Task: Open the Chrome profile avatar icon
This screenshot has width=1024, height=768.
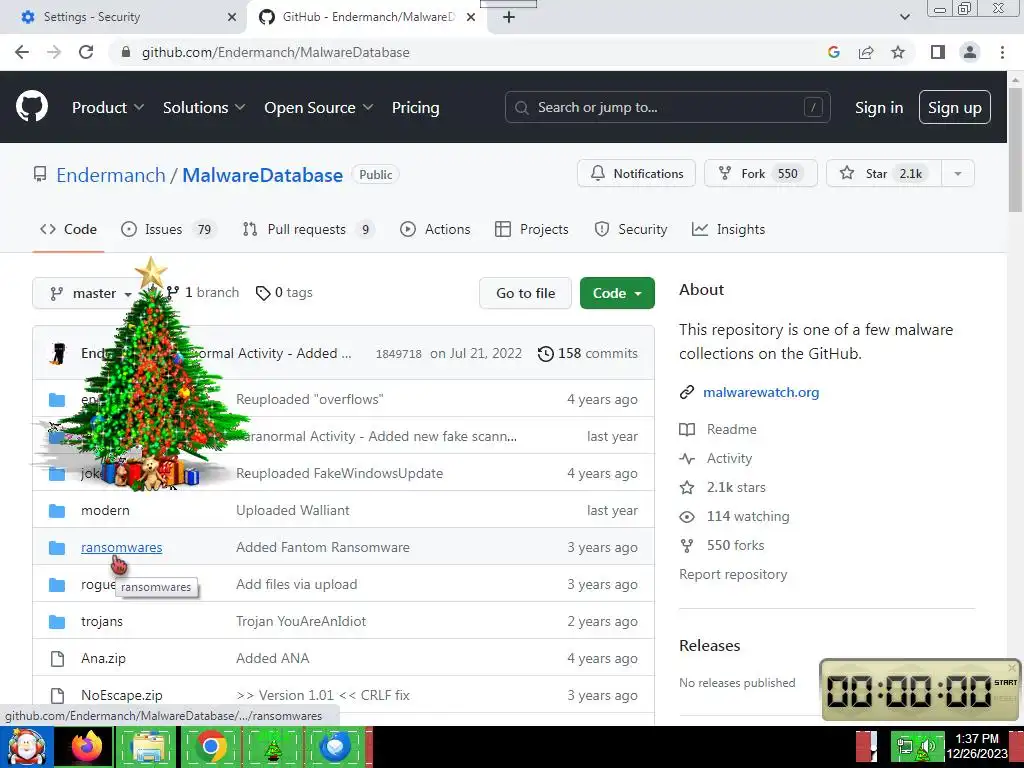Action: [x=970, y=52]
